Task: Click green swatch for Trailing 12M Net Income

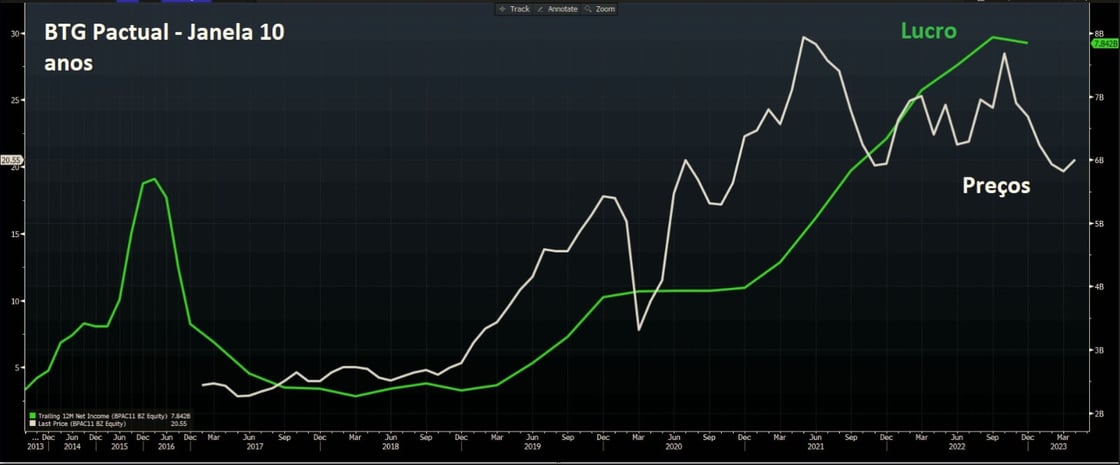Action: 31,415
